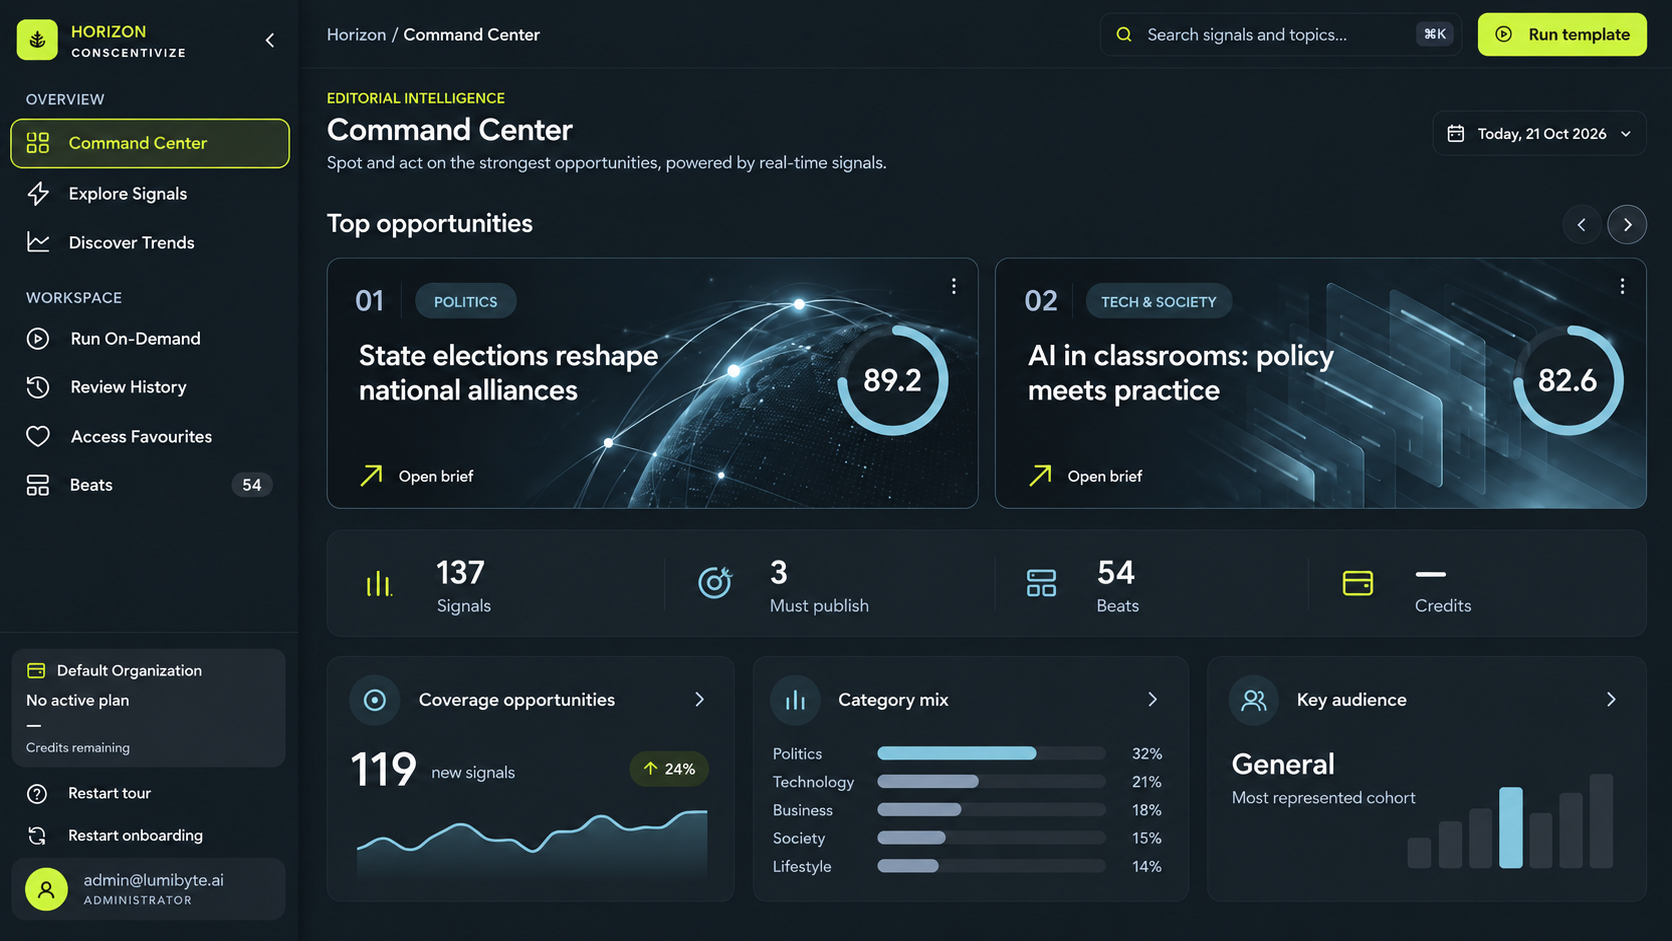Open the Today, 21 Oct 2026 date dropdown
The image size is (1672, 941).
pyautogui.click(x=1539, y=133)
